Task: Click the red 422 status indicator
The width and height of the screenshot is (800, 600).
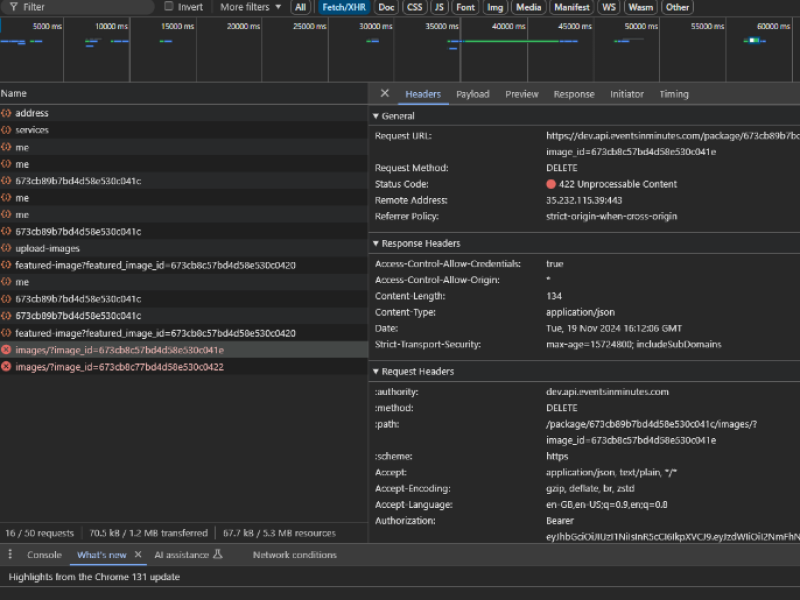Action: pyautogui.click(x=551, y=184)
